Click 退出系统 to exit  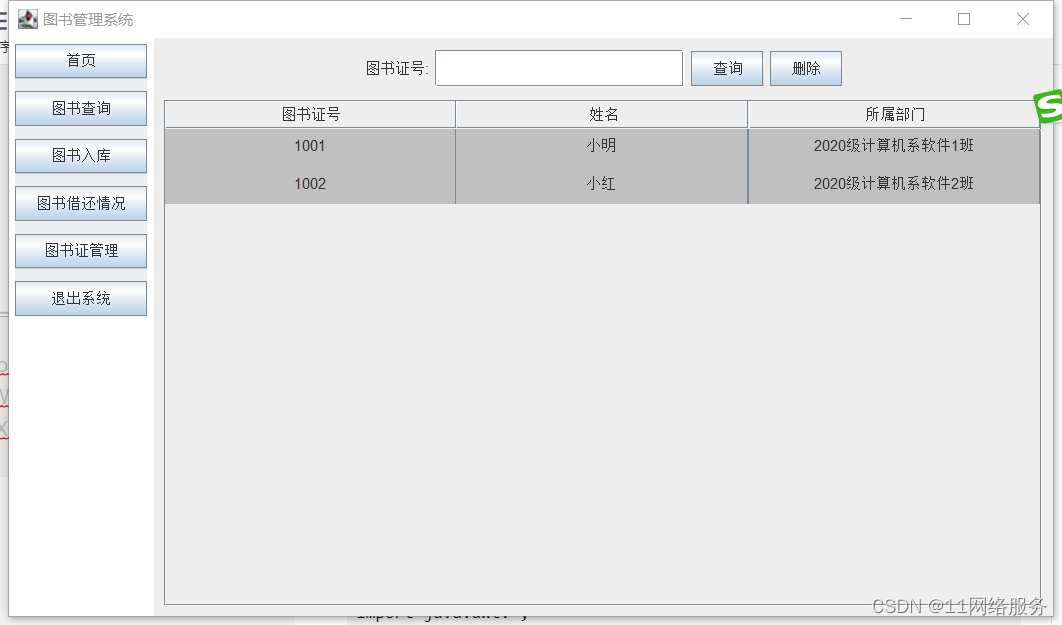tap(81, 299)
